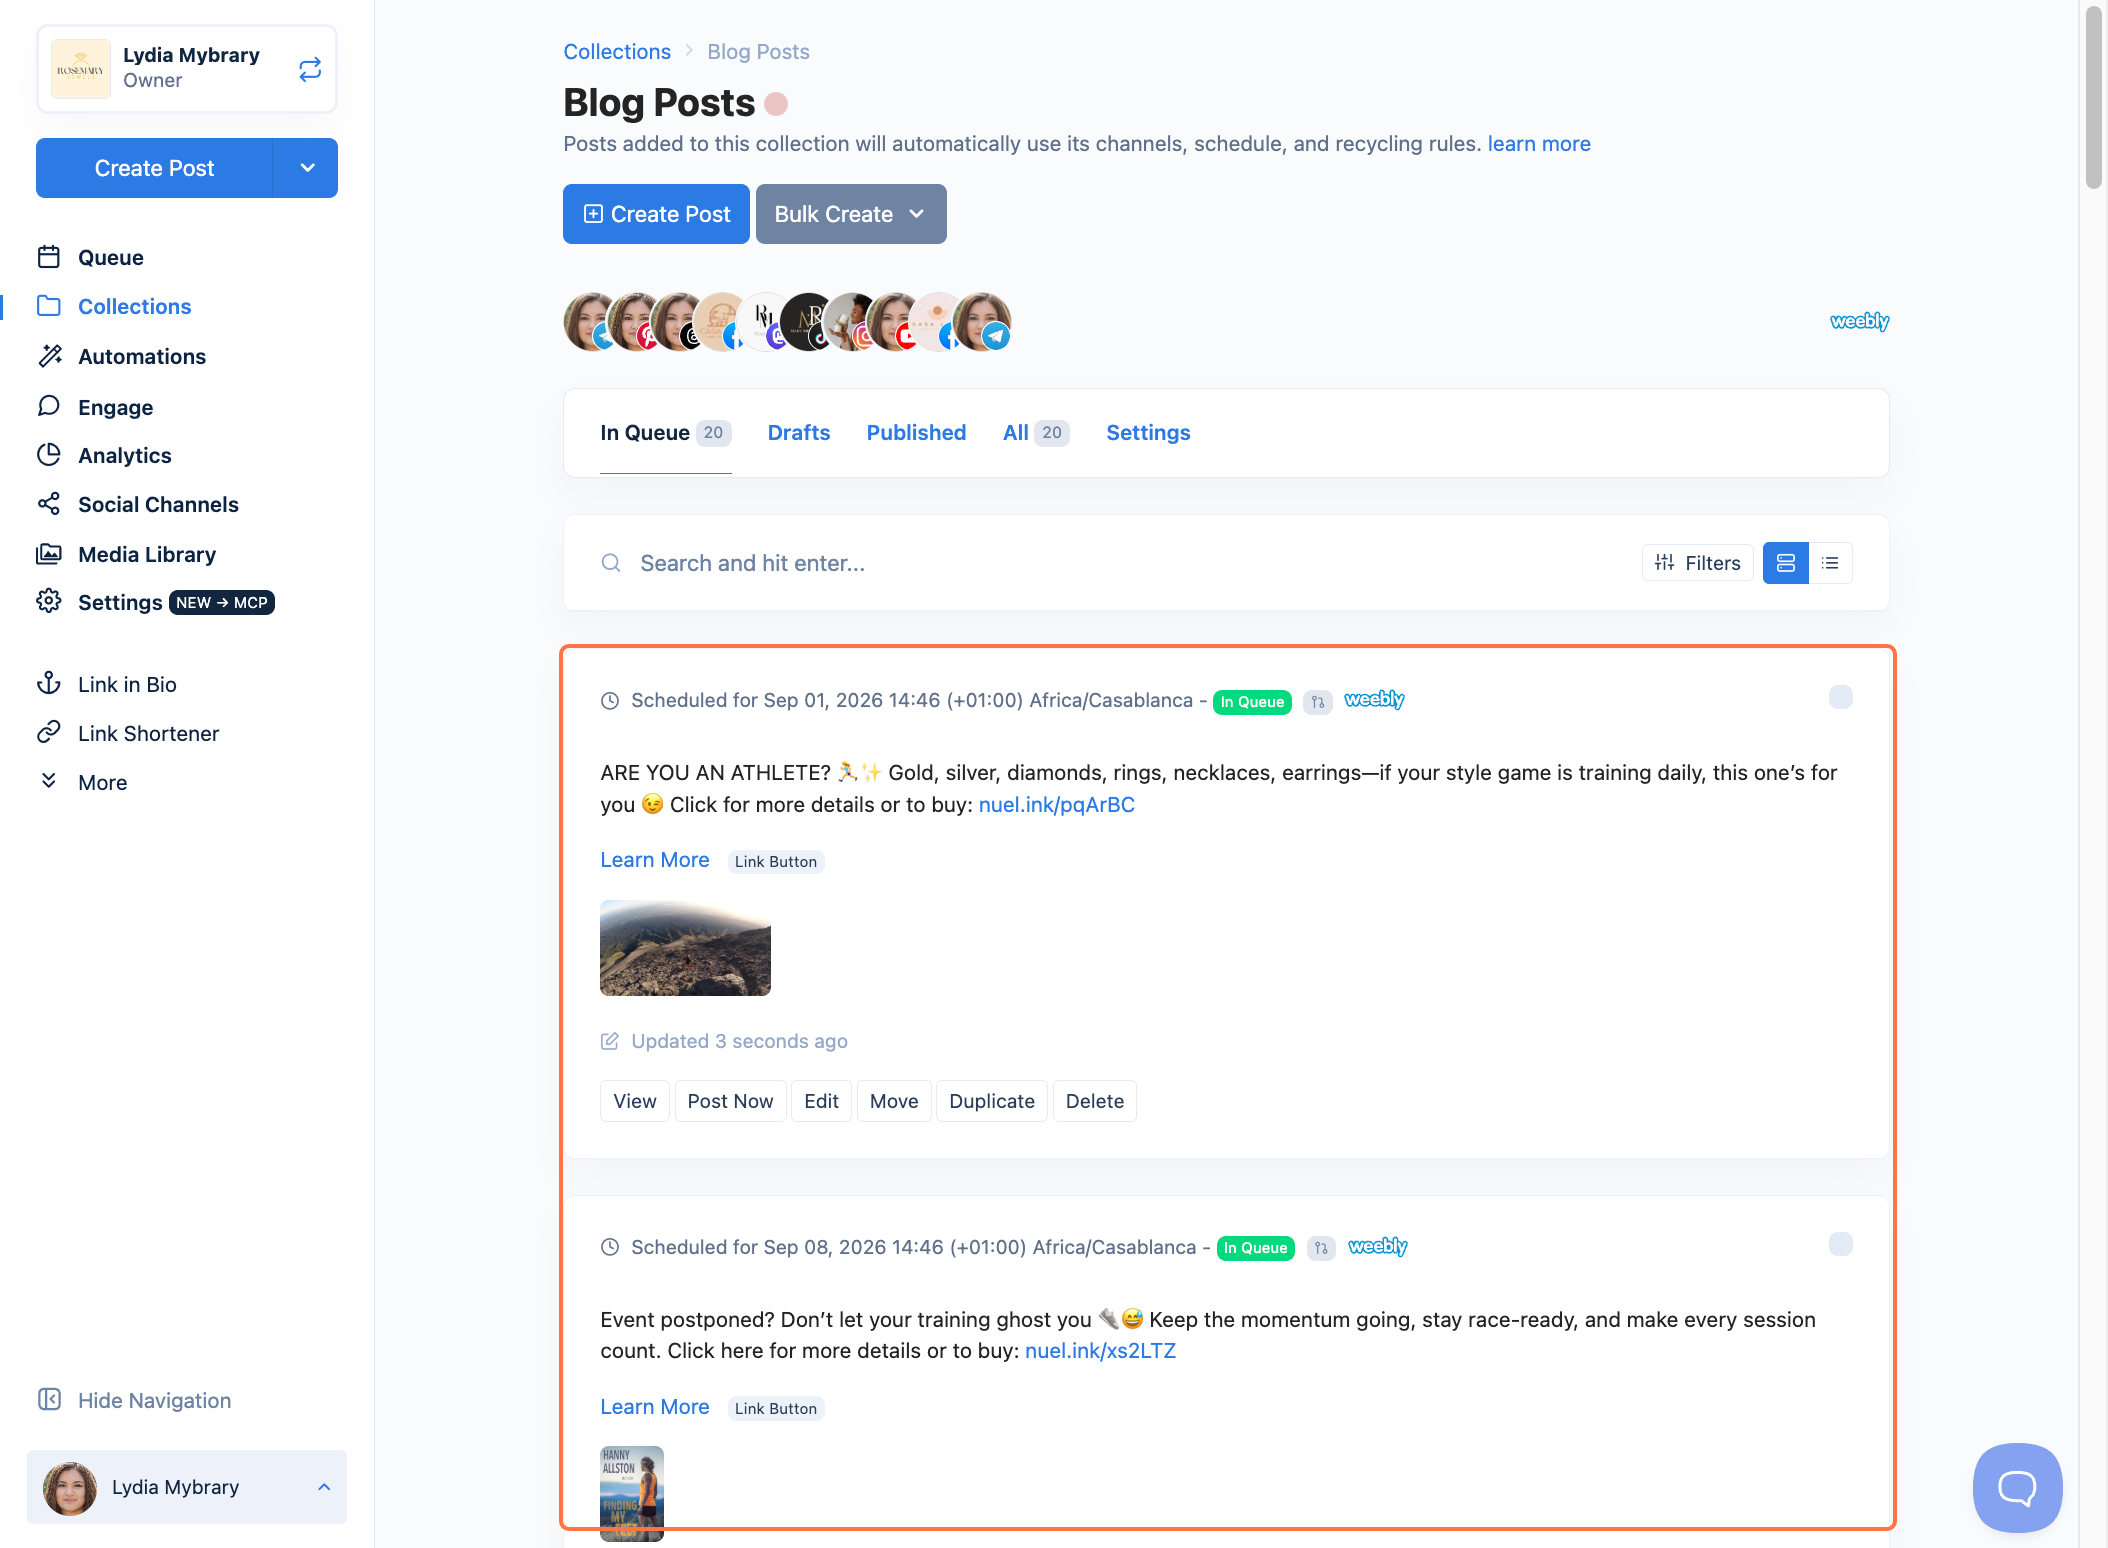Select the checkbox for Sep 08 post
Screen dimensions: 2108x1548
coord(1840,1244)
